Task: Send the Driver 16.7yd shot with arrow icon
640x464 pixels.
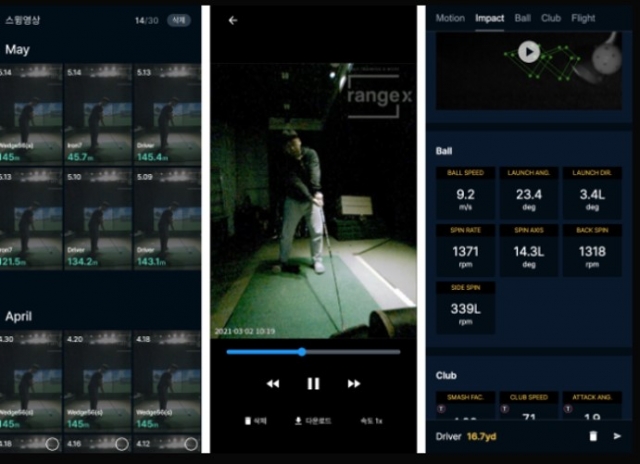Action: coord(617,436)
